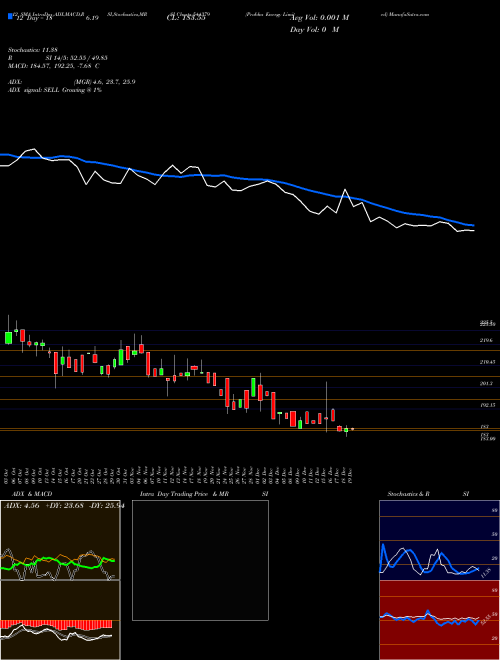Click 'ADX signal: SELL Growing' text
The height and width of the screenshot is (660, 500).
click(x=55, y=90)
